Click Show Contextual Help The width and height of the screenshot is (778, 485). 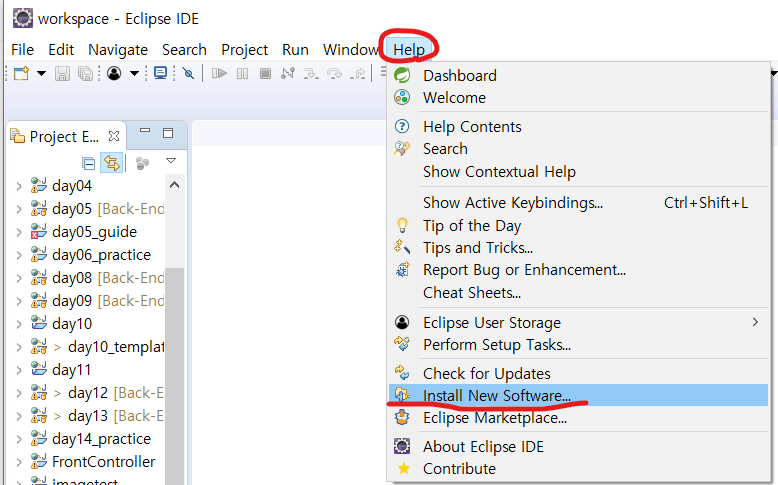578,172
